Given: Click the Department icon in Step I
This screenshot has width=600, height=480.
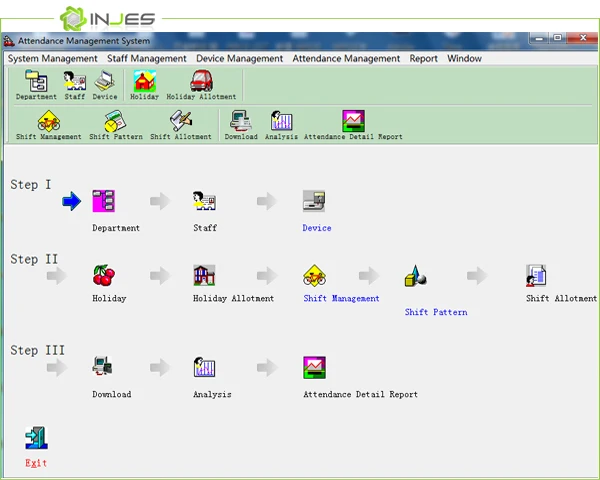Looking at the screenshot, I should click(x=104, y=201).
